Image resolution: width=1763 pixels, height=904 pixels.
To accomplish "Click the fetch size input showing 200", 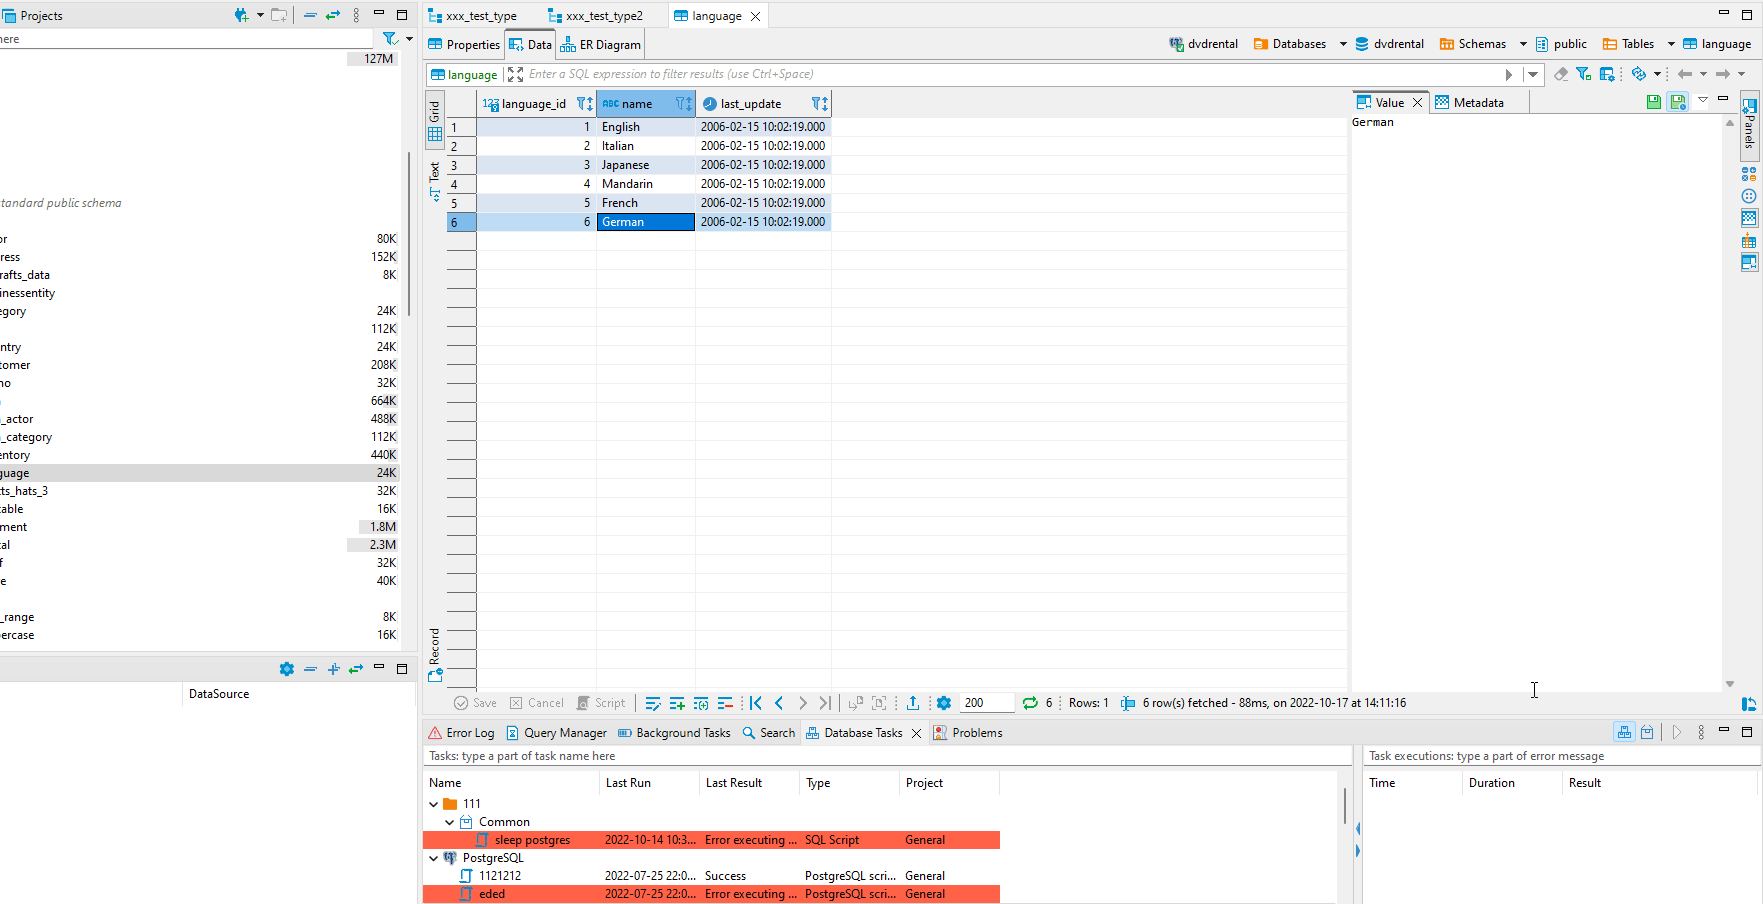I will (x=985, y=703).
